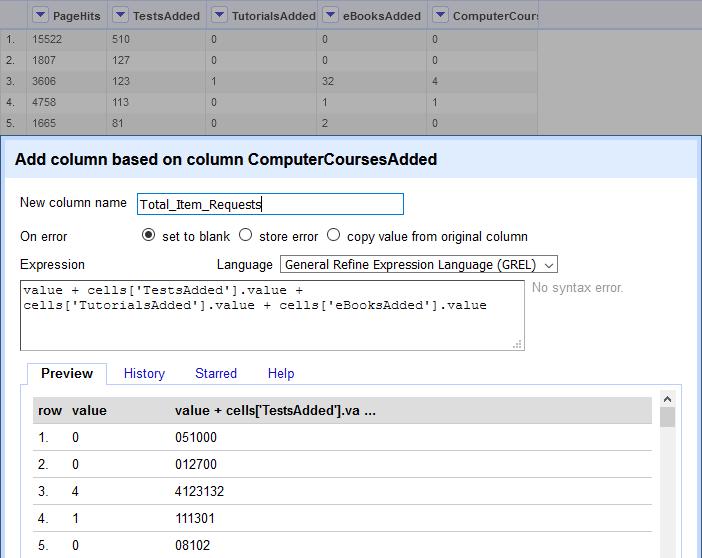
Task: Click the New column name field
Action: coord(270,204)
